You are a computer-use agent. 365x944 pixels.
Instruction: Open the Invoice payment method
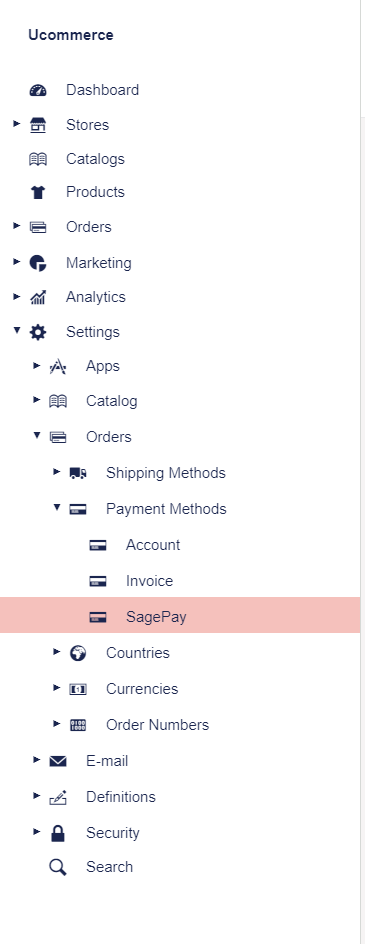click(149, 581)
